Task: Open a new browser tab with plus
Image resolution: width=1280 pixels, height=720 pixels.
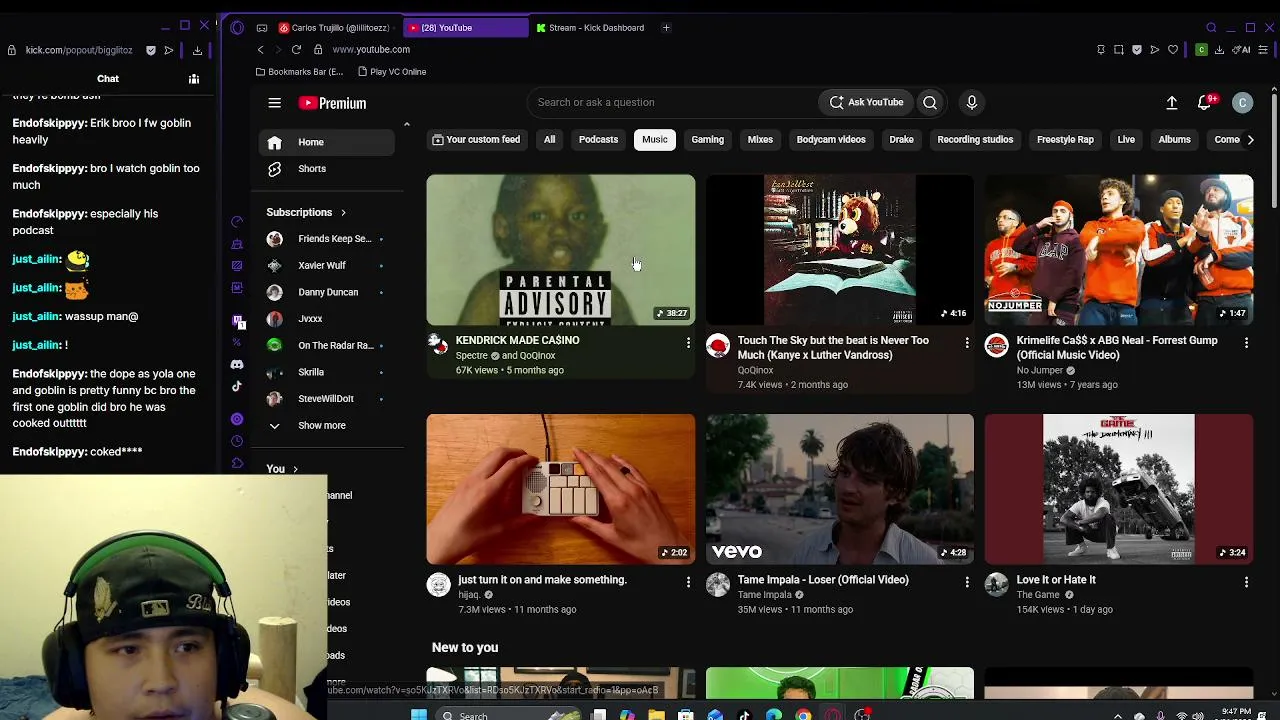Action: pyautogui.click(x=666, y=27)
